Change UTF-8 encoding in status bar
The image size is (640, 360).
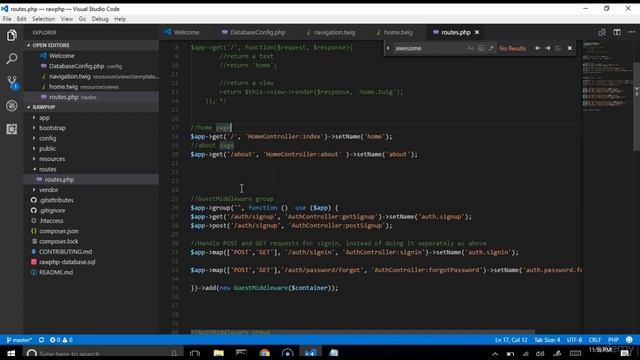point(574,340)
